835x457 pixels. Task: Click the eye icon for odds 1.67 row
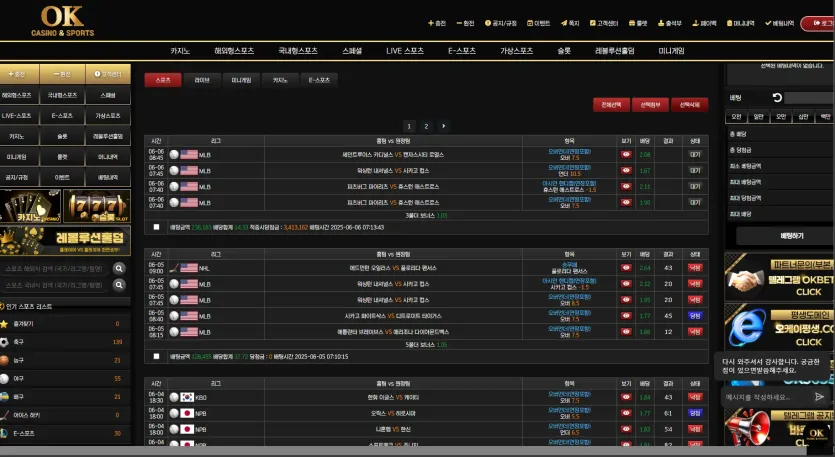pyautogui.click(x=626, y=170)
